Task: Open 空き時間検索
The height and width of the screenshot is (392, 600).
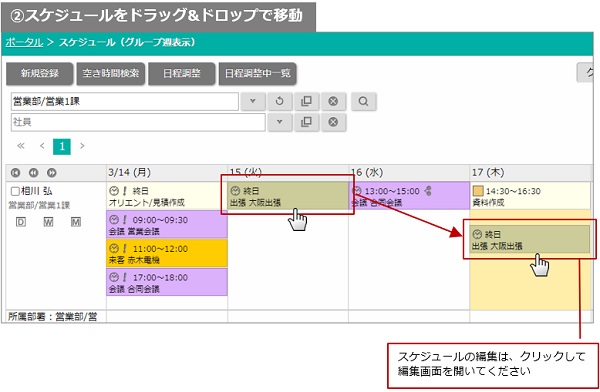Action: point(111,74)
